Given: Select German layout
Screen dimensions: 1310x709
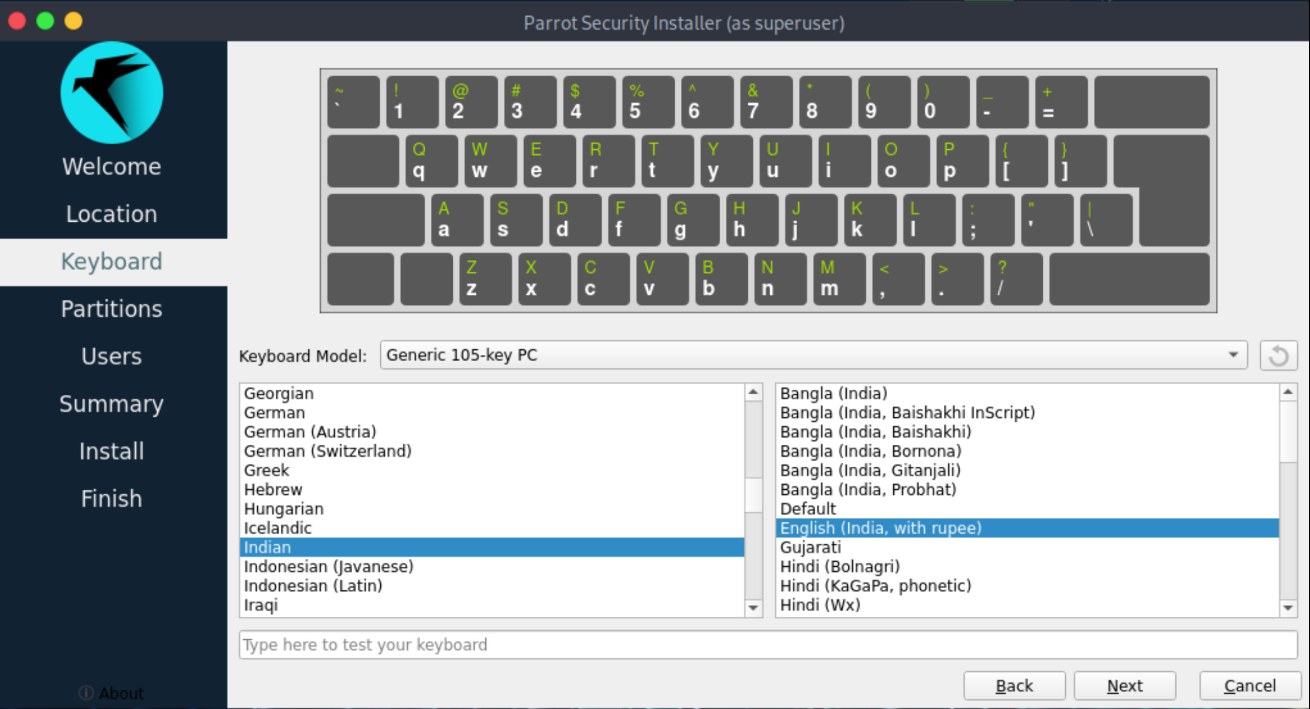Looking at the screenshot, I should point(492,413).
